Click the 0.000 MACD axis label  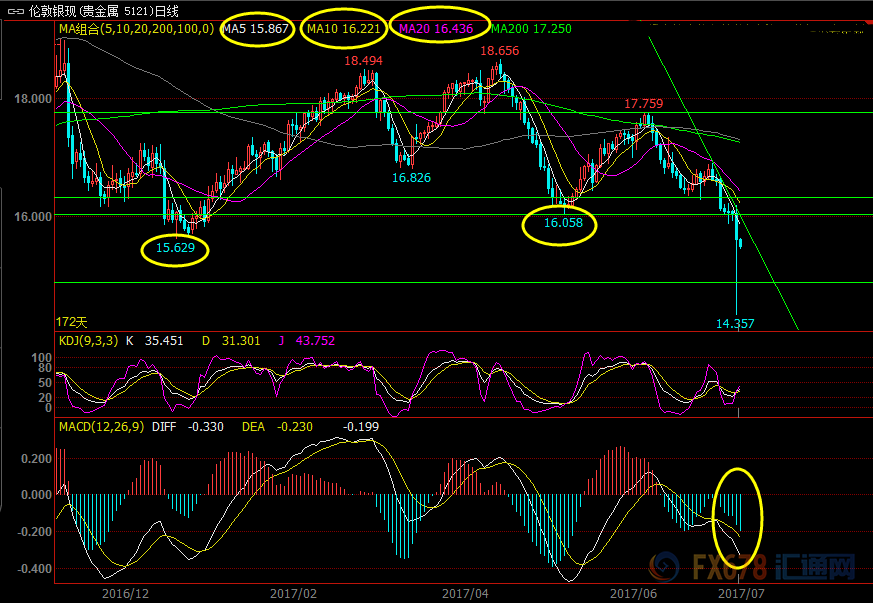[36, 494]
